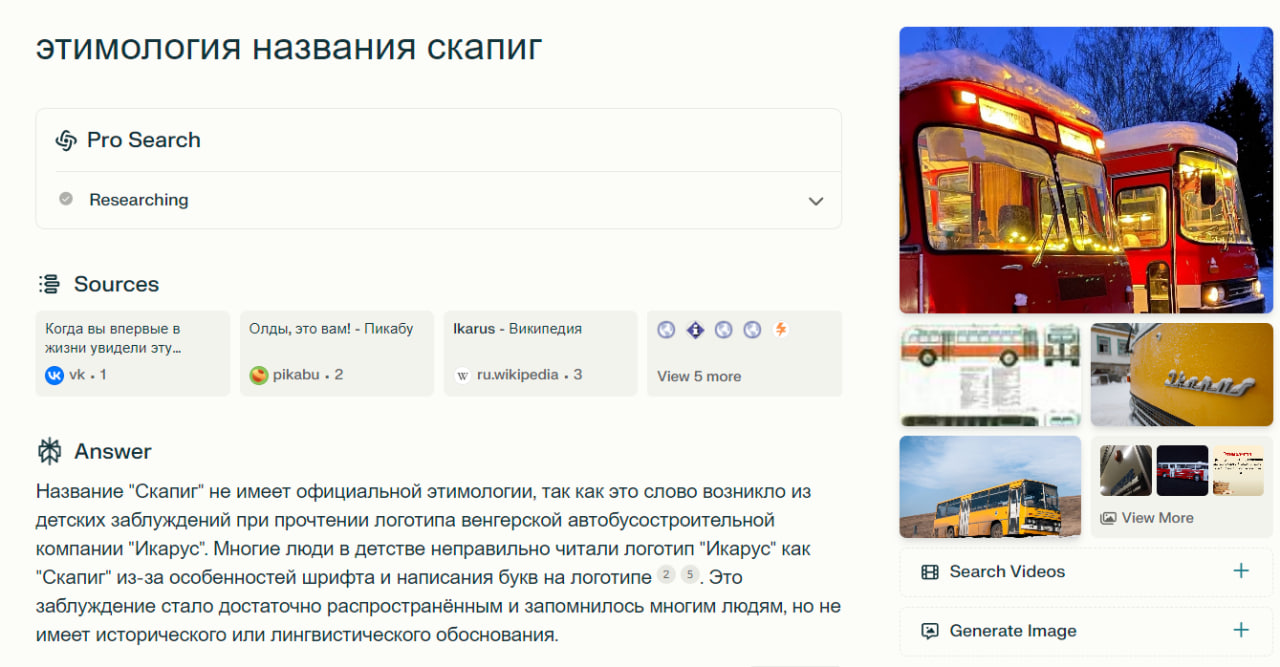1280x667 pixels.
Task: Click the Answer heading text
Action: (x=113, y=451)
